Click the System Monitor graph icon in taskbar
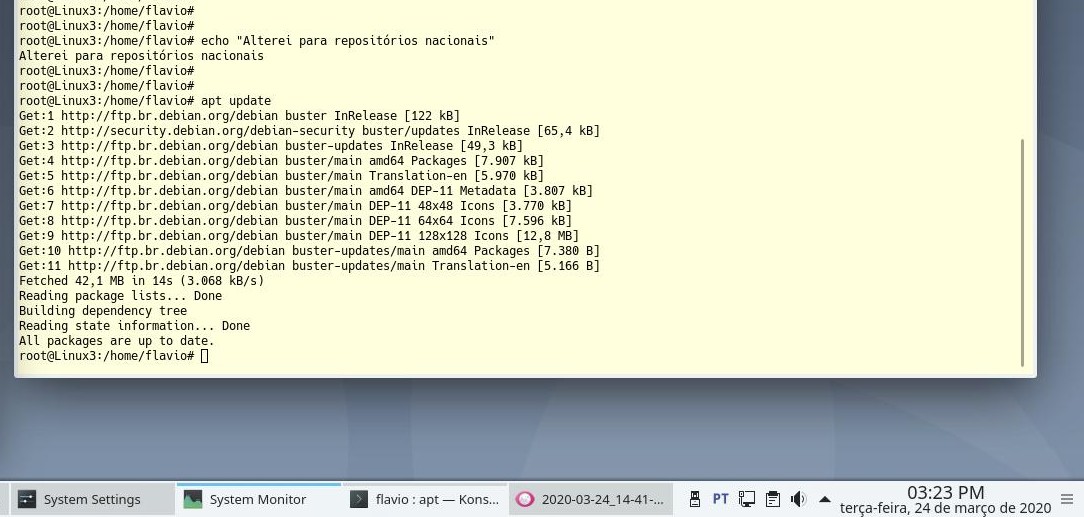Screen dimensions: 1084x517 [192, 499]
